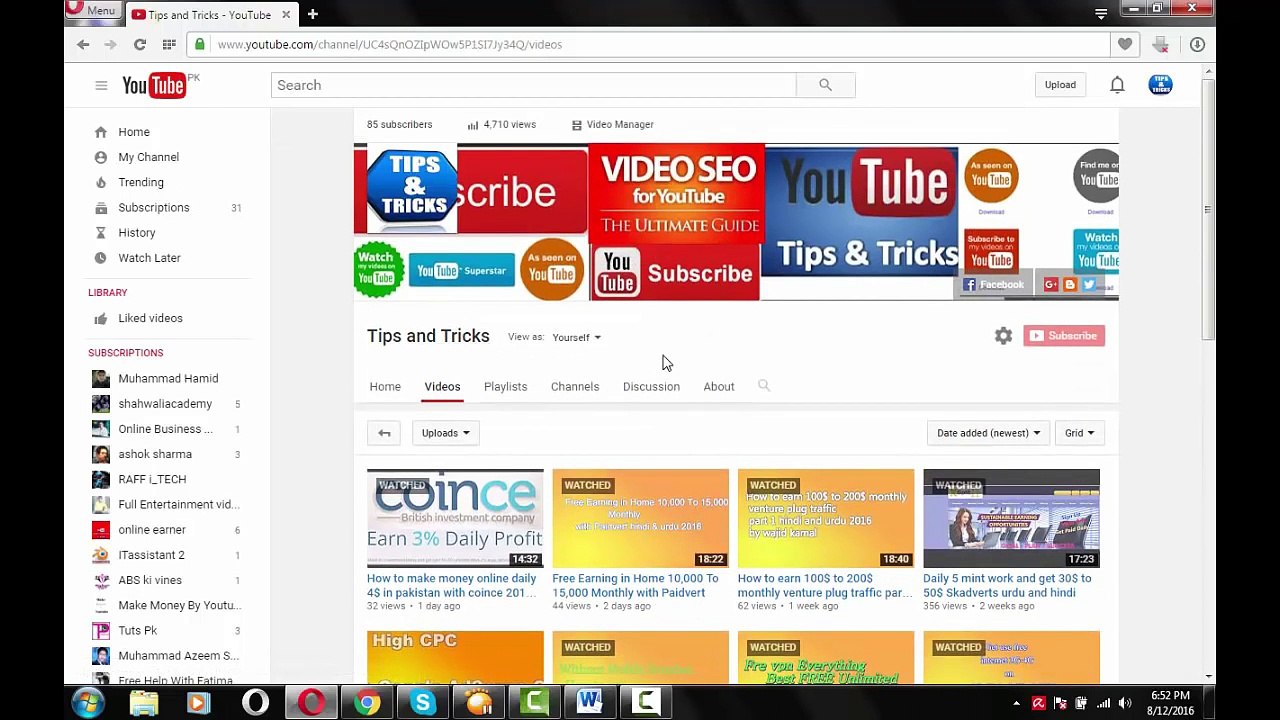Open a new browser tab
The width and height of the screenshot is (1280, 720).
click(312, 14)
